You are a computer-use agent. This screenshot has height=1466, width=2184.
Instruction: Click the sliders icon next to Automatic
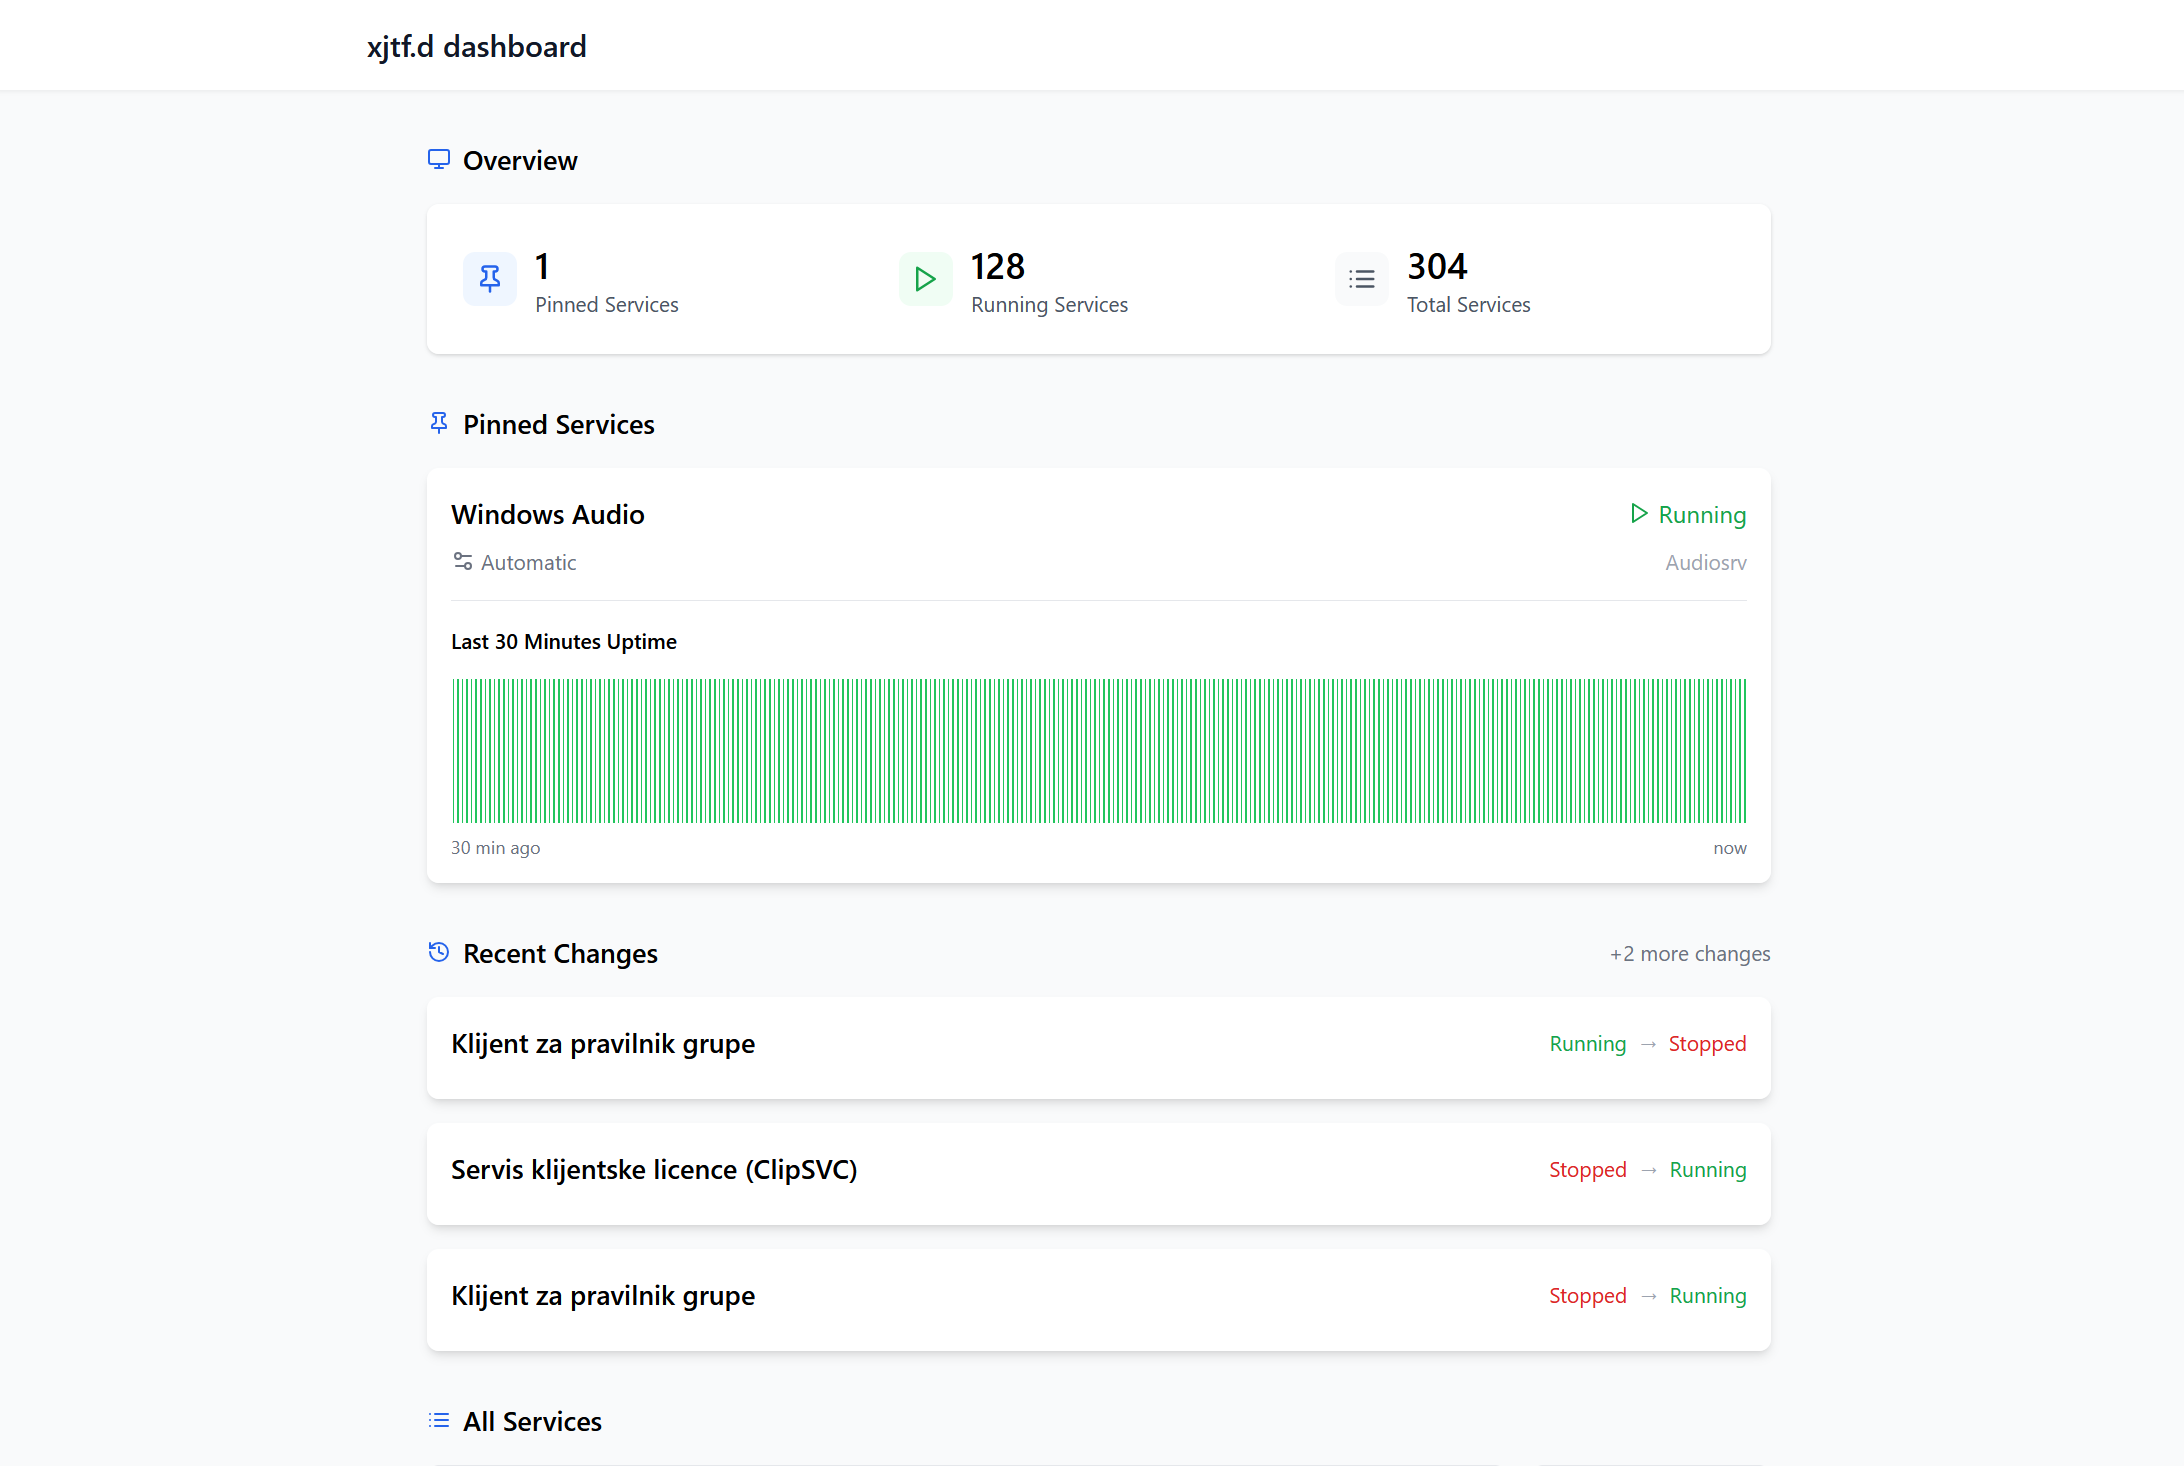click(x=462, y=561)
